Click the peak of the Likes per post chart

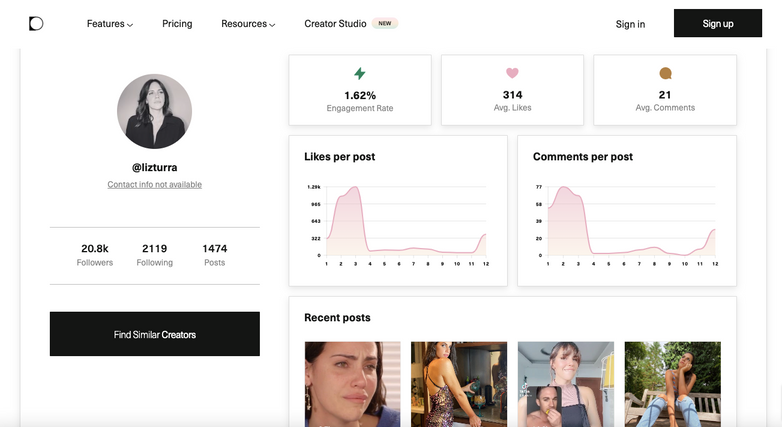[352, 188]
